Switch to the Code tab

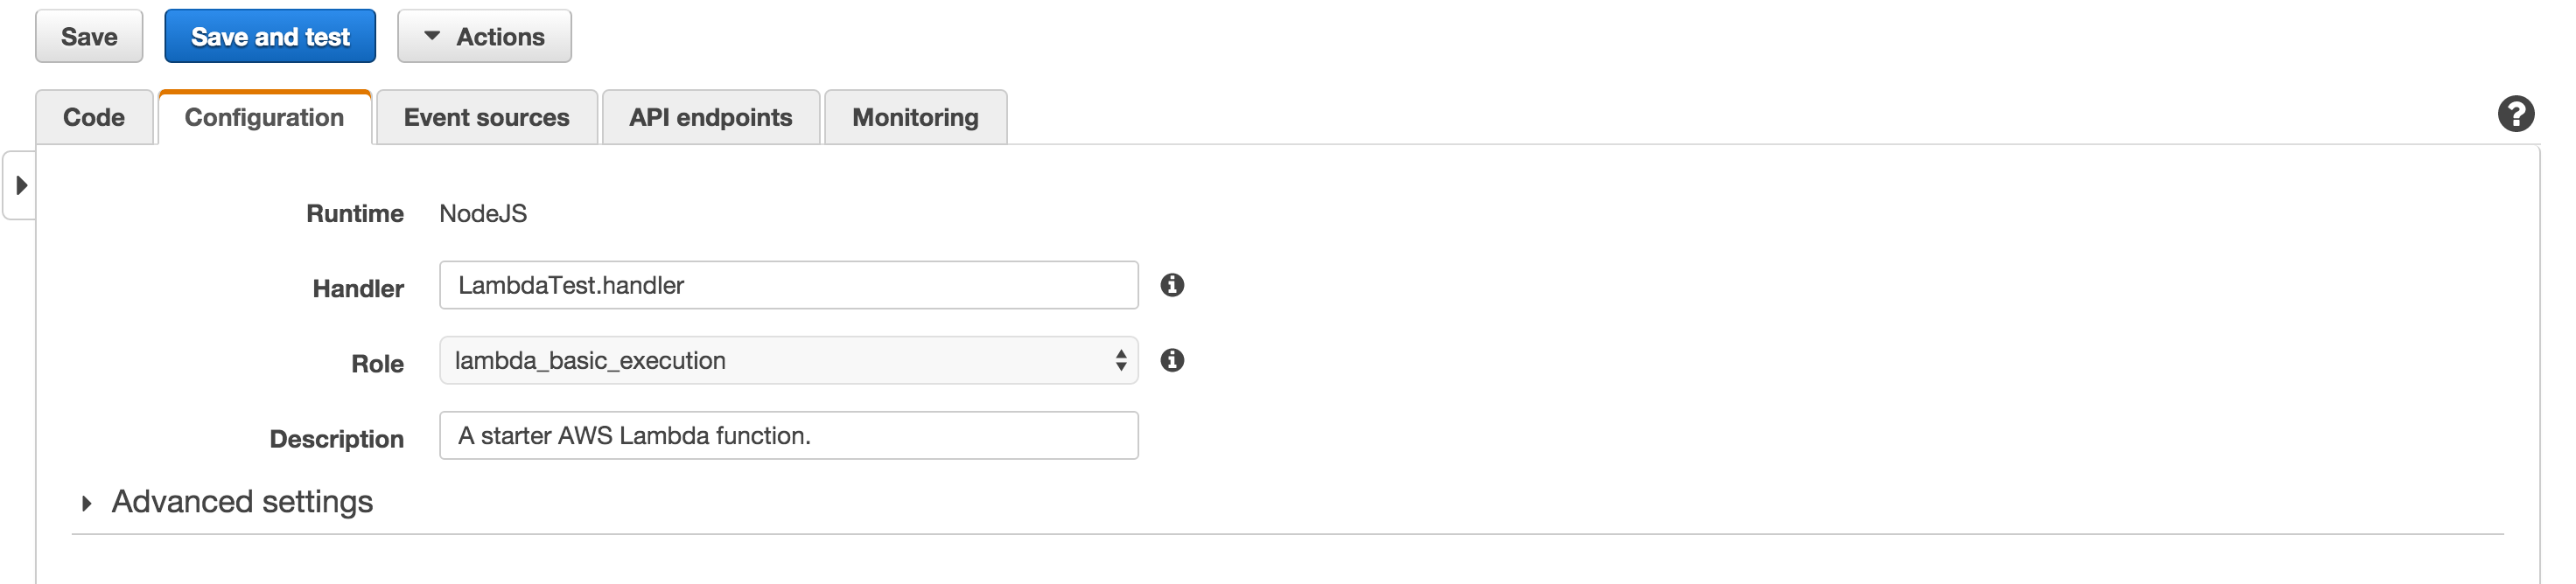(x=94, y=118)
